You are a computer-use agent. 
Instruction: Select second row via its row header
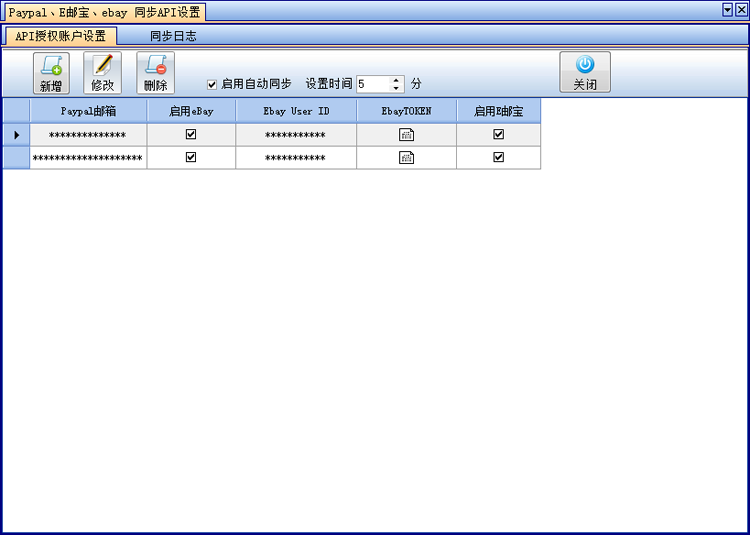coord(17,158)
